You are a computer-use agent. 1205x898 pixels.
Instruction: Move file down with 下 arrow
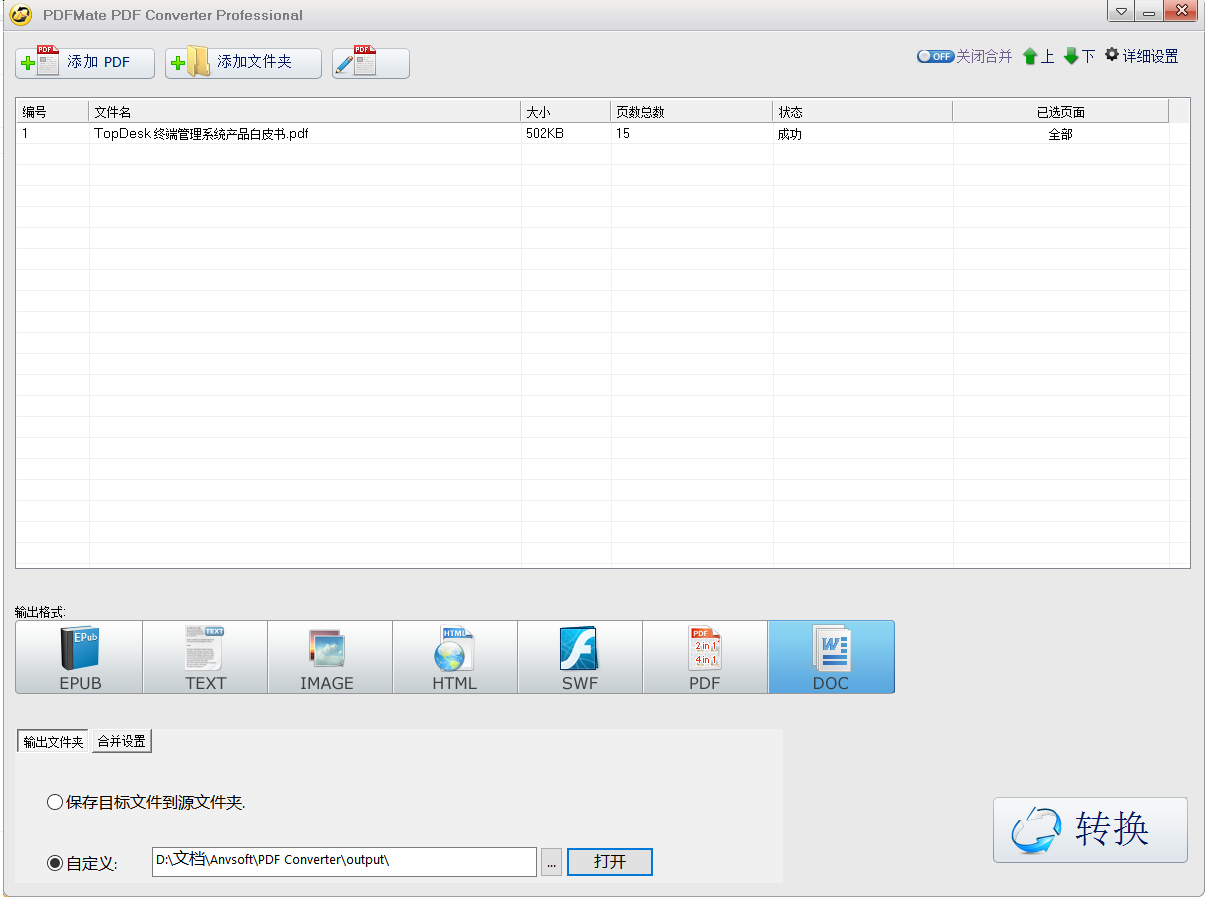[x=1079, y=57]
